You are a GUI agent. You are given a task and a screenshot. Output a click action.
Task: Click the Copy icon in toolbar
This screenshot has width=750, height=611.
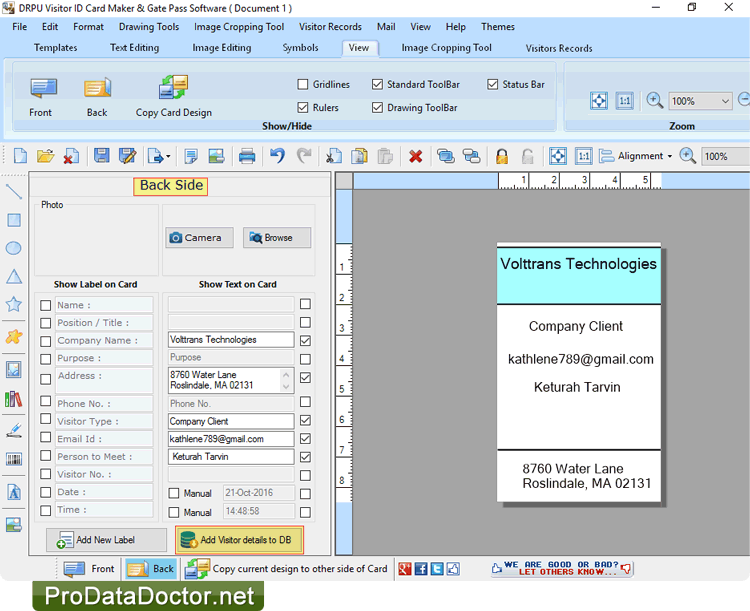point(359,156)
